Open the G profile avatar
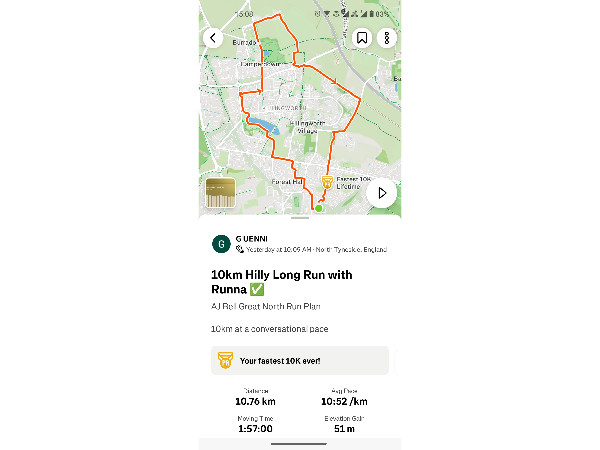 pos(221,244)
